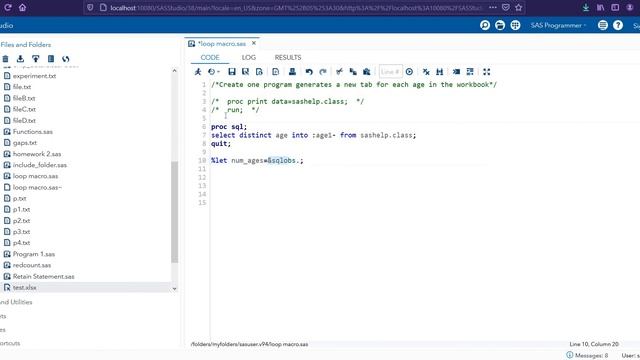
Task: Open loop macro.sas from the file tree
Action: point(35,176)
